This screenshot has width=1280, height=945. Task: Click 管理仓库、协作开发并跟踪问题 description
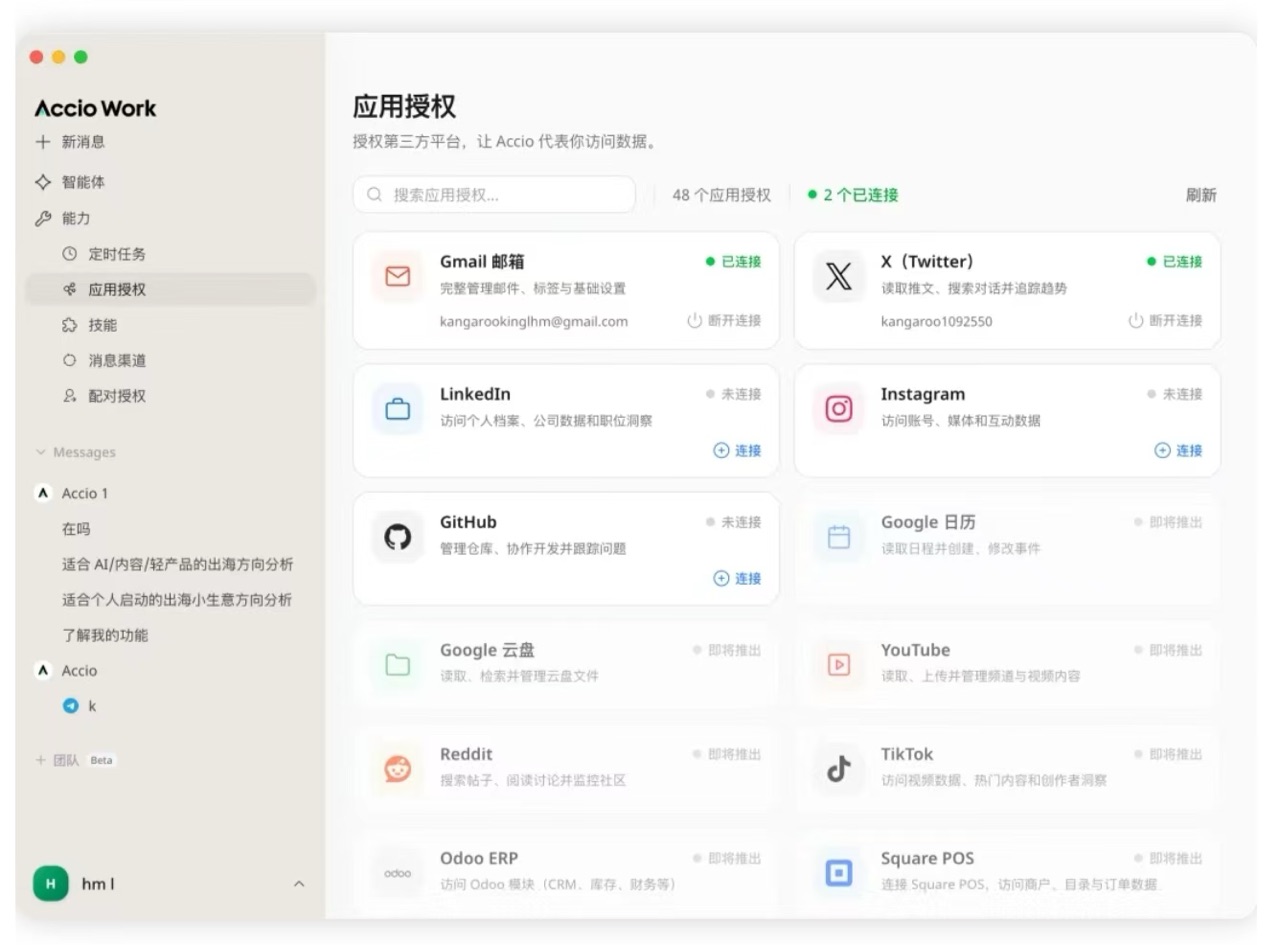533,548
